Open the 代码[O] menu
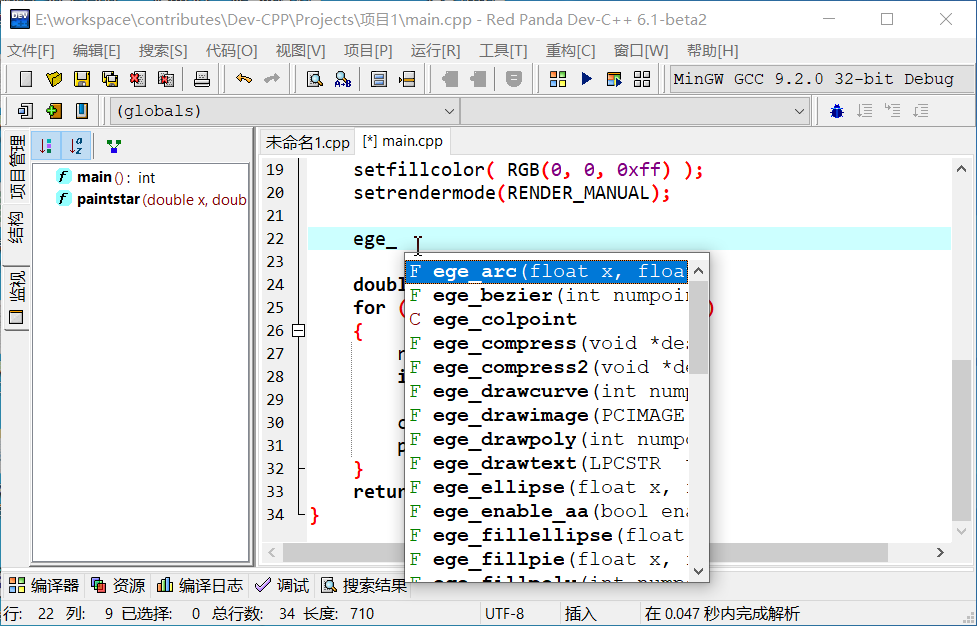 tap(232, 50)
